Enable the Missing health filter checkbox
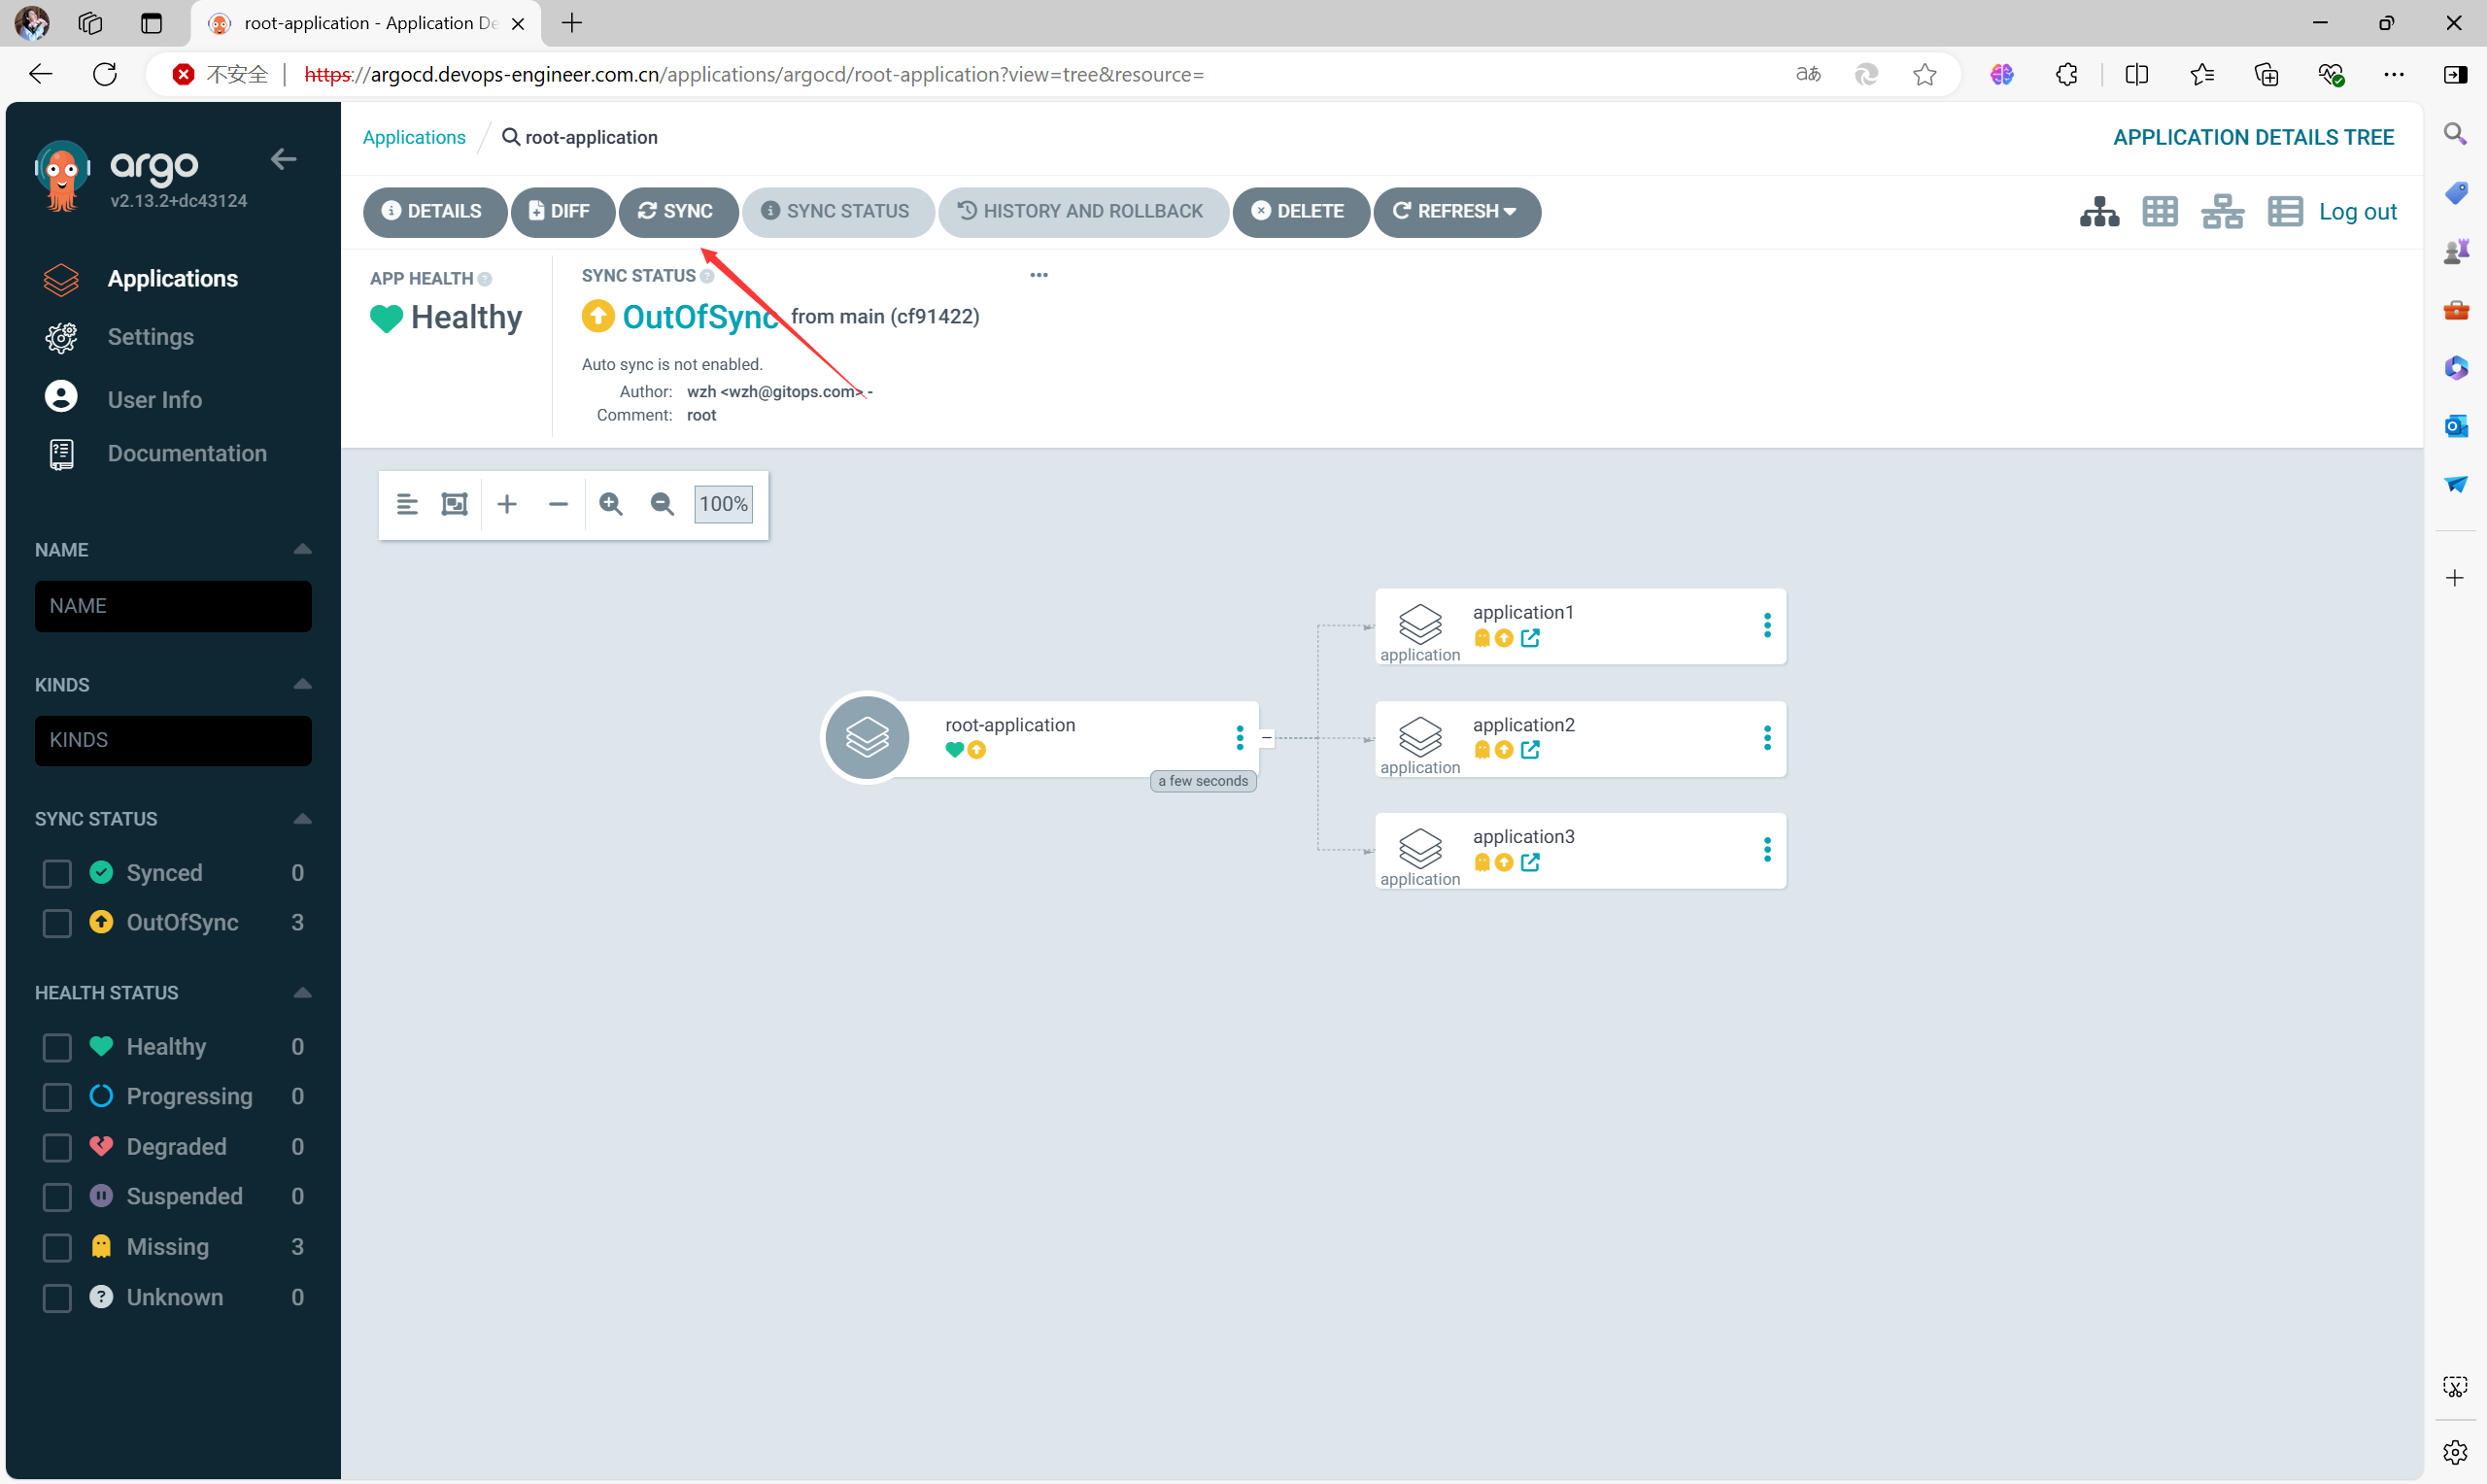This screenshot has width=2487, height=1484. coord(57,1247)
